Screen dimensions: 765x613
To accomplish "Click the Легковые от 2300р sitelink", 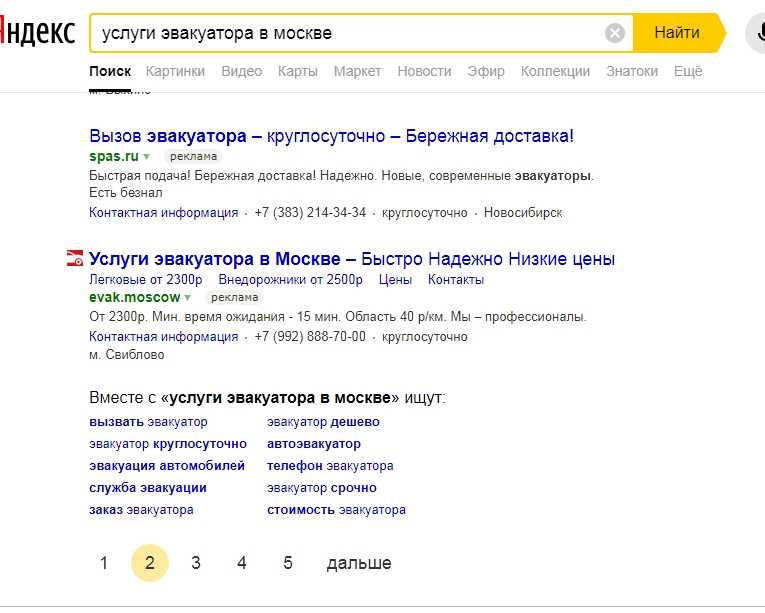I will pos(145,280).
